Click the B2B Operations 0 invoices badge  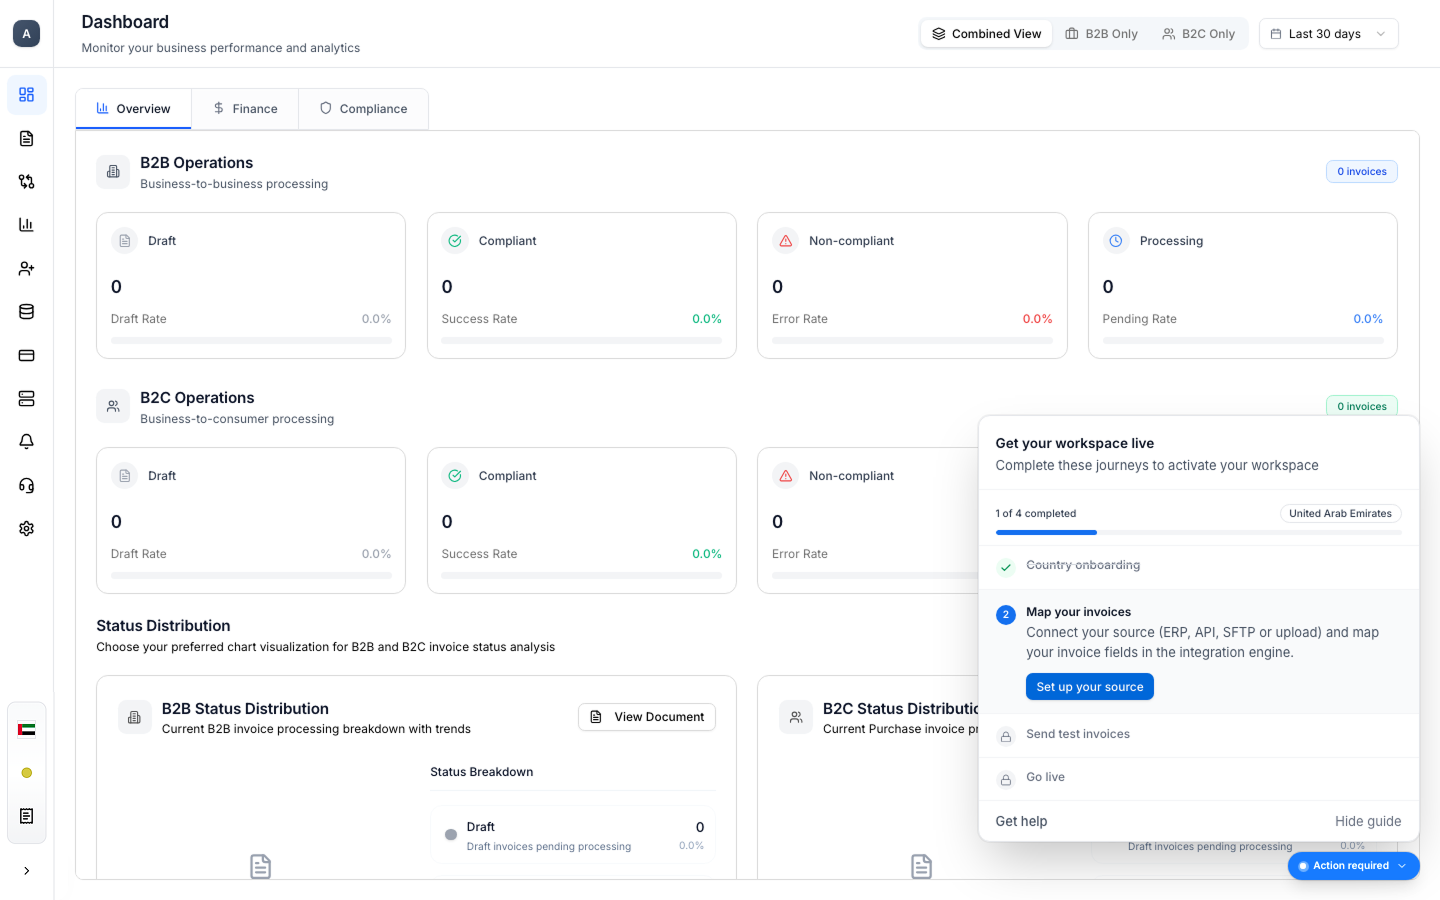tap(1361, 172)
